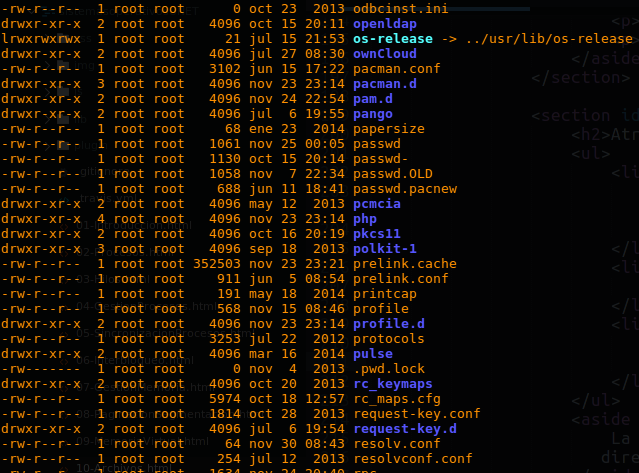Select the ownCloud directory entry
This screenshot has height=473, width=639.
(385, 54)
